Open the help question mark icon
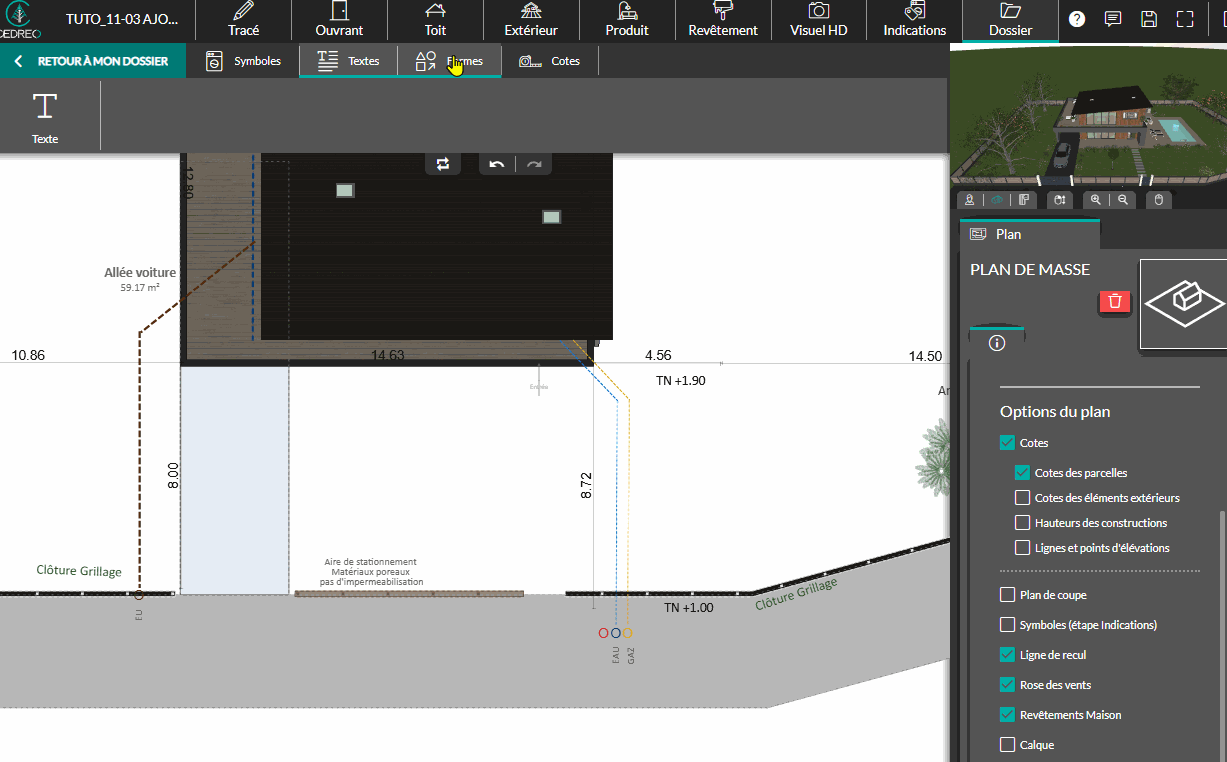This screenshot has height=762, width=1227. pos(1077,19)
